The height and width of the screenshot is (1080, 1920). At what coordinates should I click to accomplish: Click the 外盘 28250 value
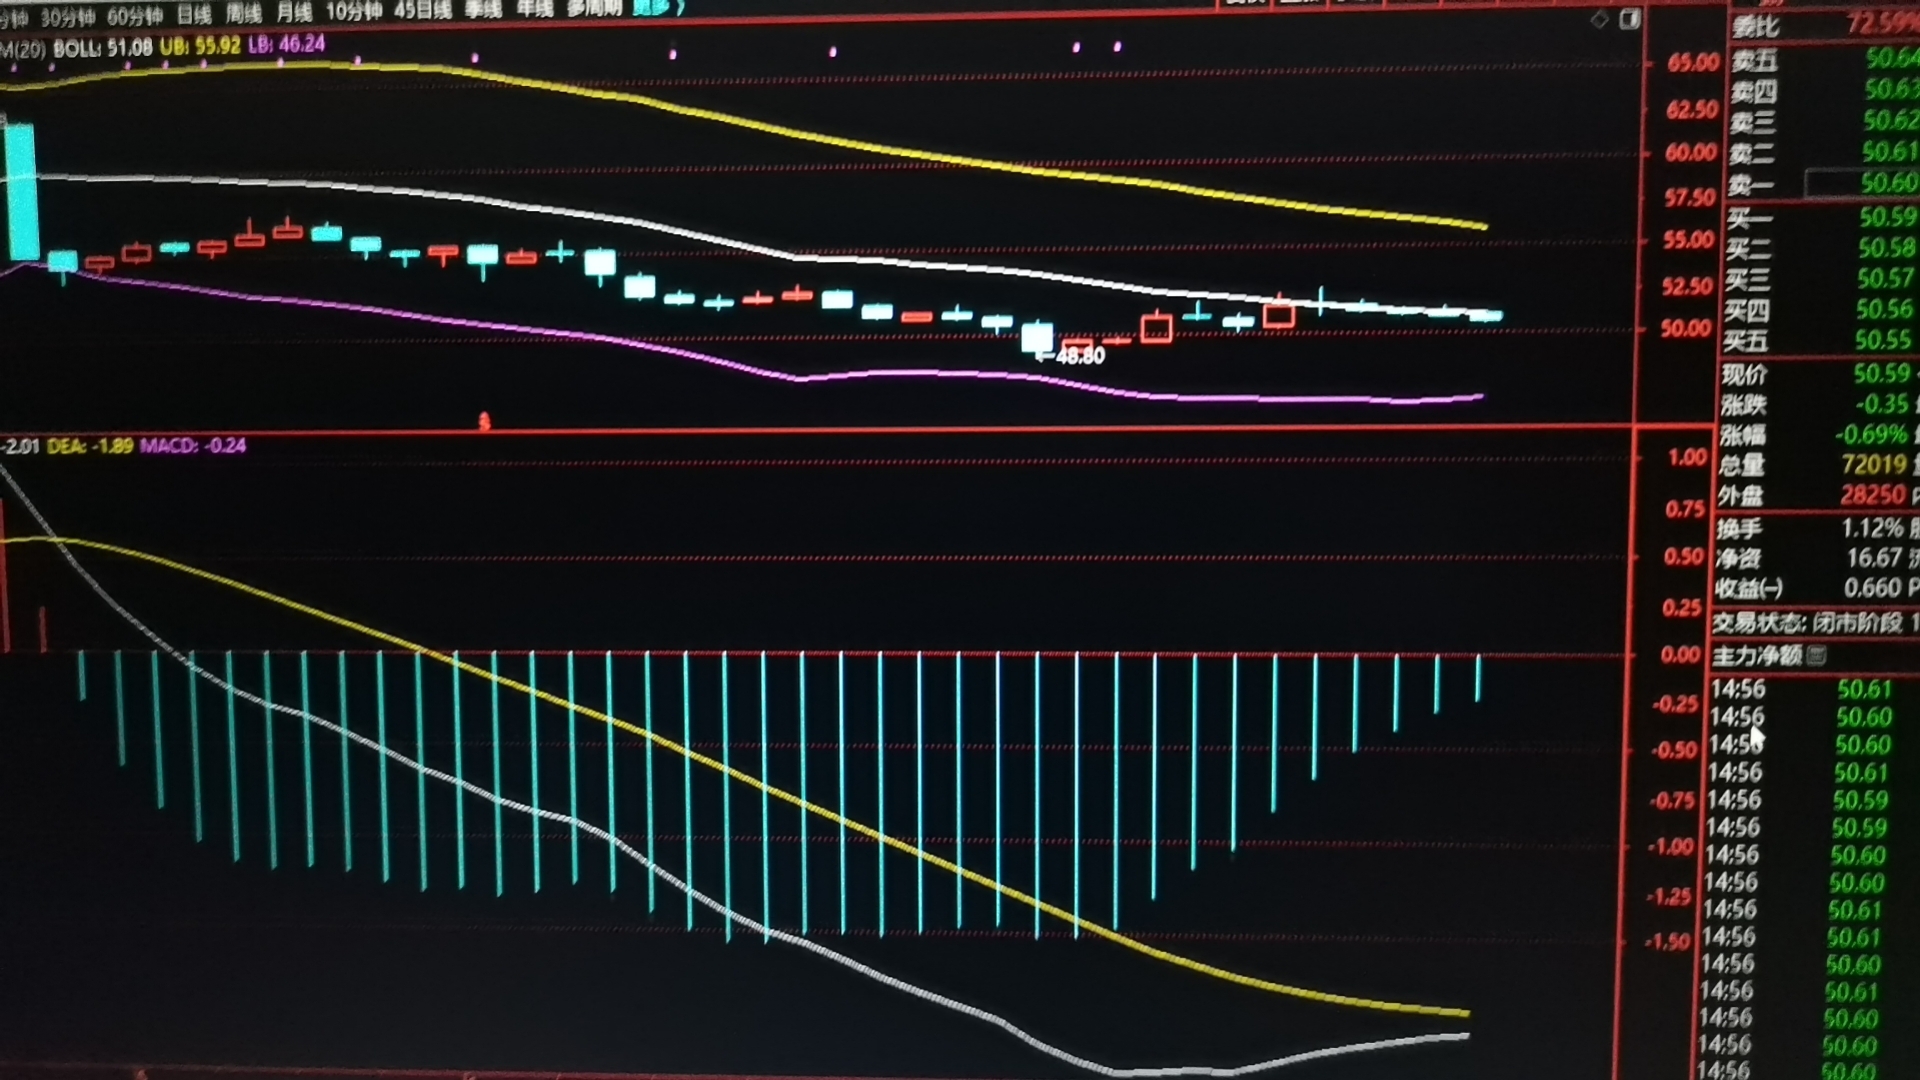click(1873, 495)
